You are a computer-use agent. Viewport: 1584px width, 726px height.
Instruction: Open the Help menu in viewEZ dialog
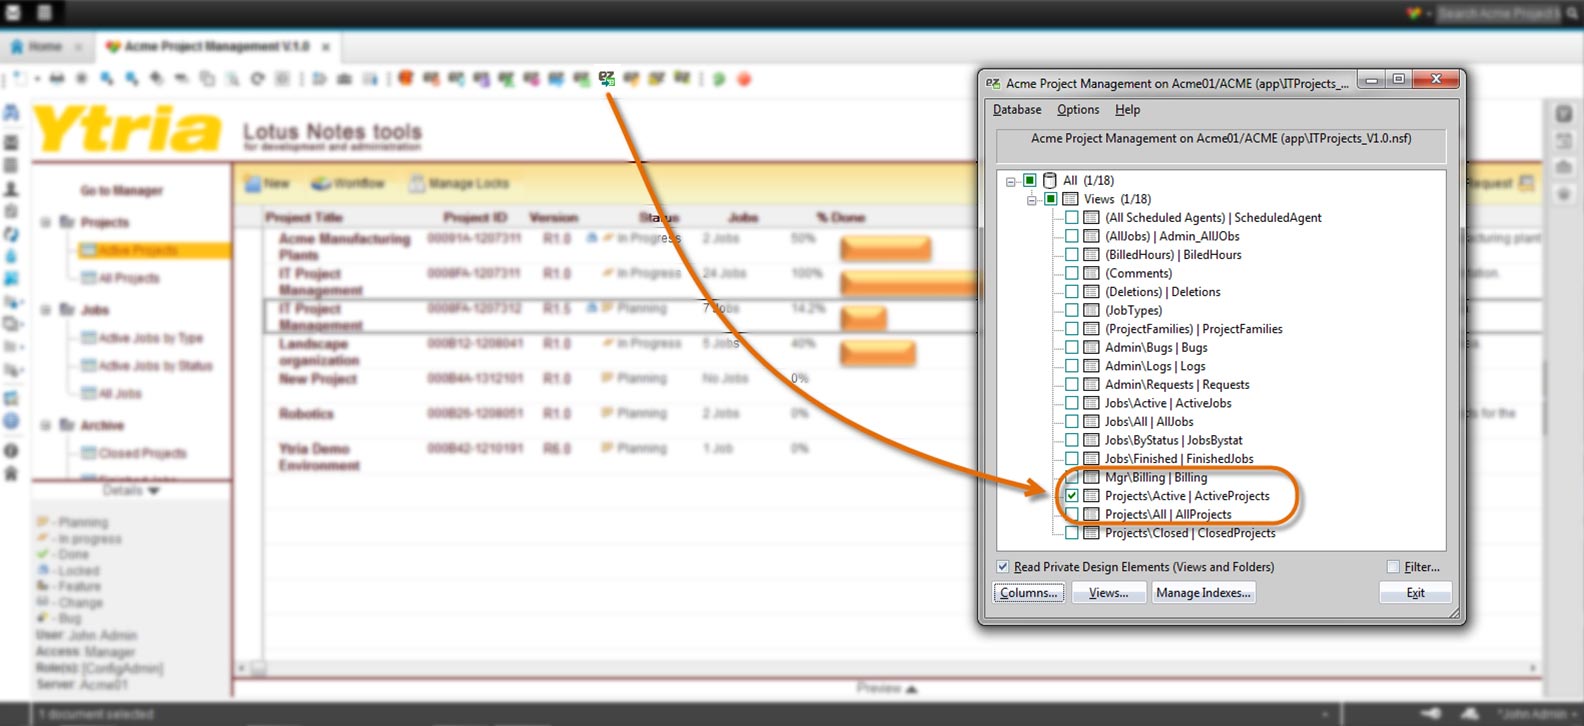1127,110
